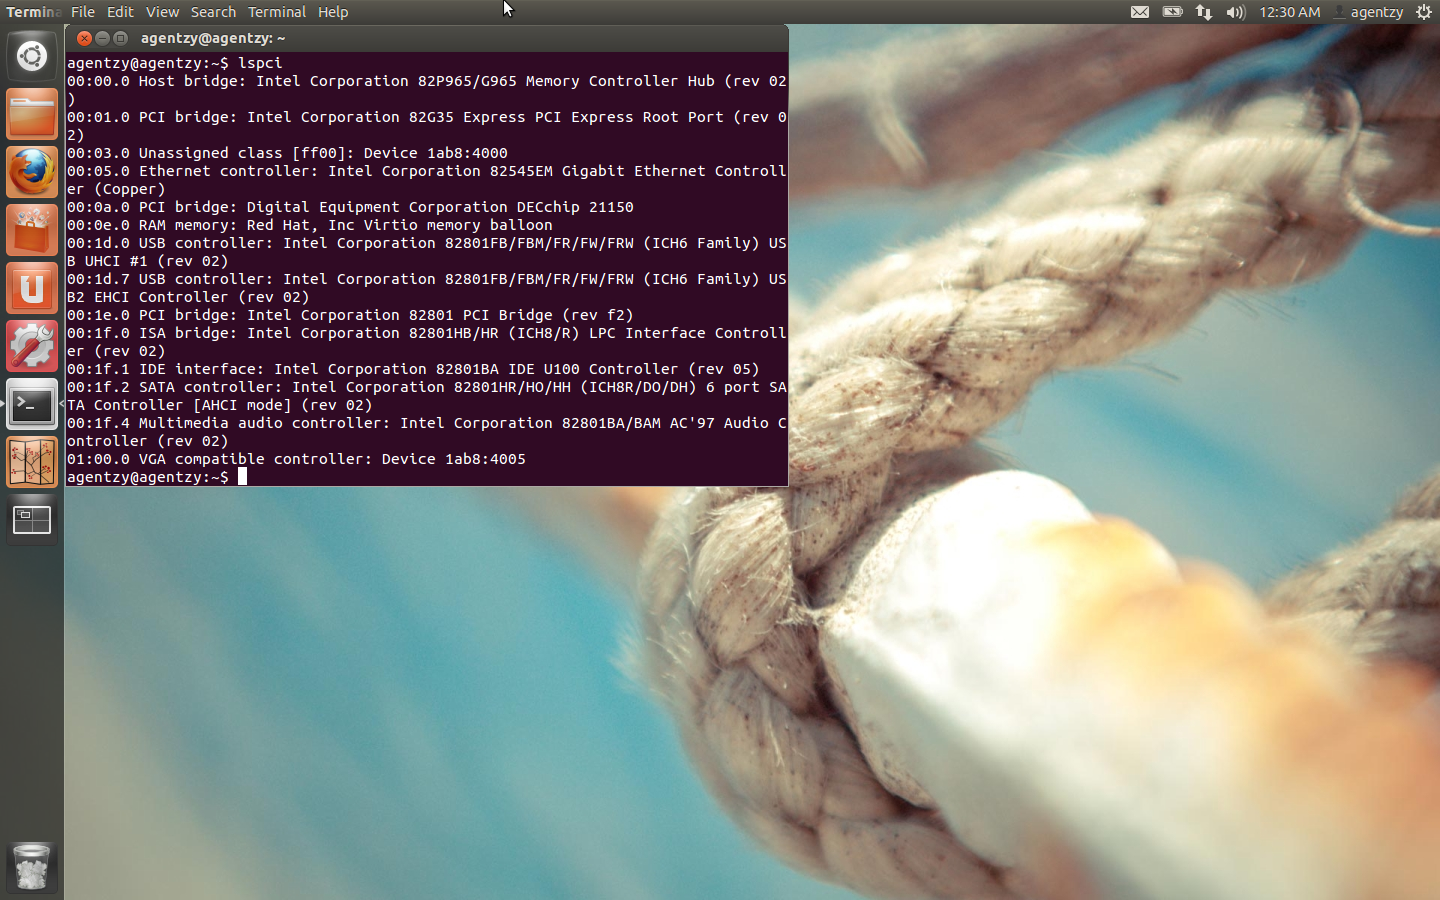This screenshot has height=900, width=1440.
Task: Open the File menu
Action: coord(83,12)
